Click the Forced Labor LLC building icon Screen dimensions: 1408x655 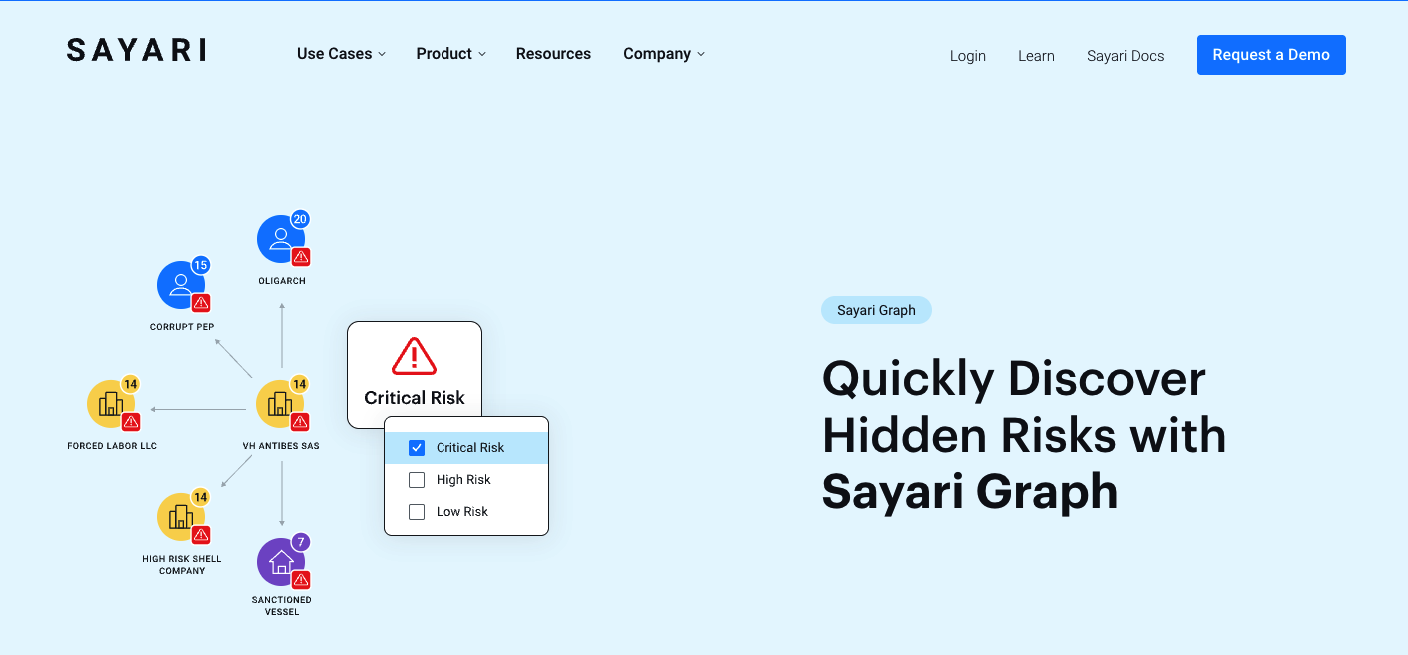pos(110,404)
